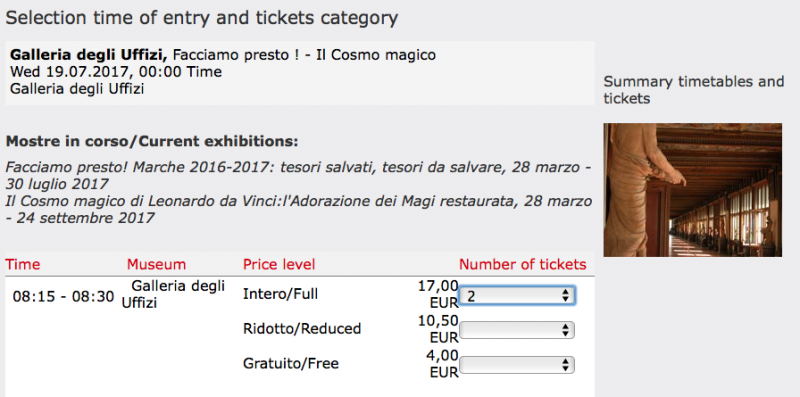Open the Ridotto/Reduced ticket quantity dropdown
Image resolution: width=800 pixels, height=397 pixels.
pyautogui.click(x=517, y=330)
